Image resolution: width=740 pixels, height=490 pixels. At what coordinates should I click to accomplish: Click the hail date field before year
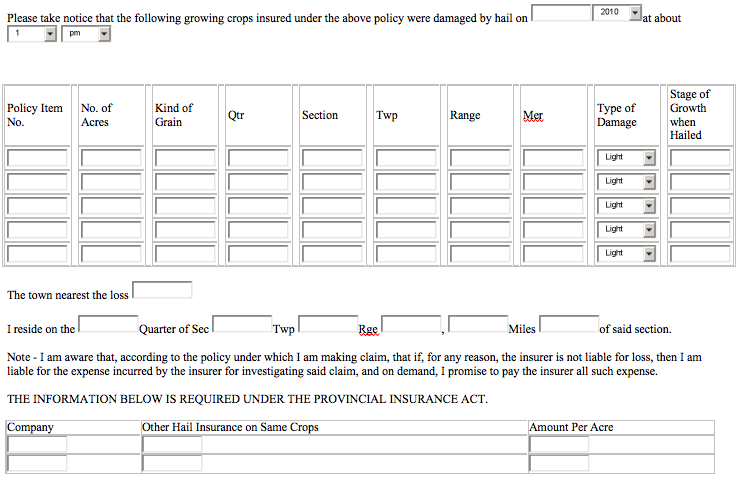(x=561, y=13)
